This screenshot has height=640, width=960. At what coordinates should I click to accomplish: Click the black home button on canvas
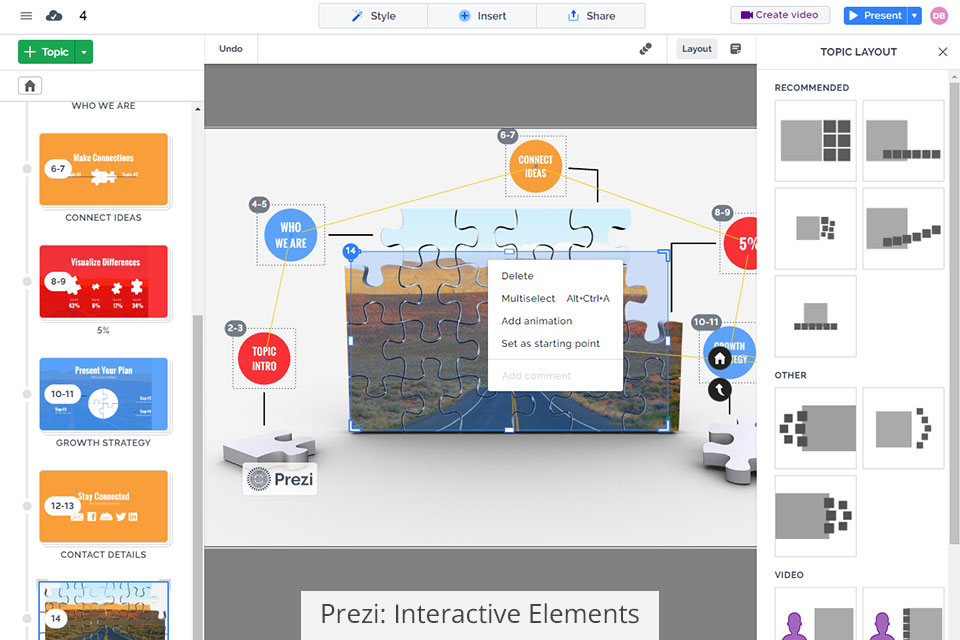click(x=720, y=359)
